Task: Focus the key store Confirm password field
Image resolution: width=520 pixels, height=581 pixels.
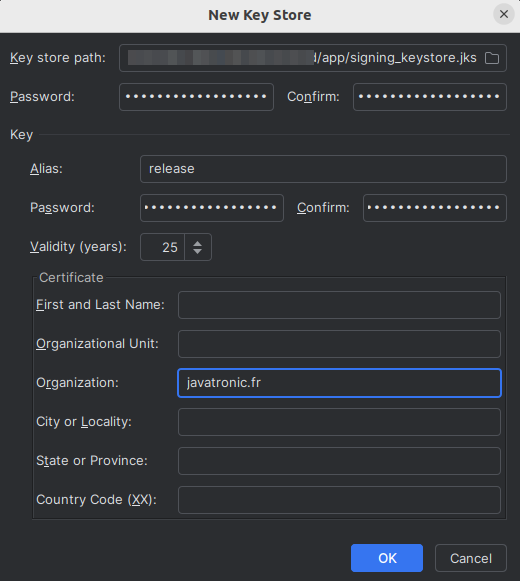Action: 430,97
